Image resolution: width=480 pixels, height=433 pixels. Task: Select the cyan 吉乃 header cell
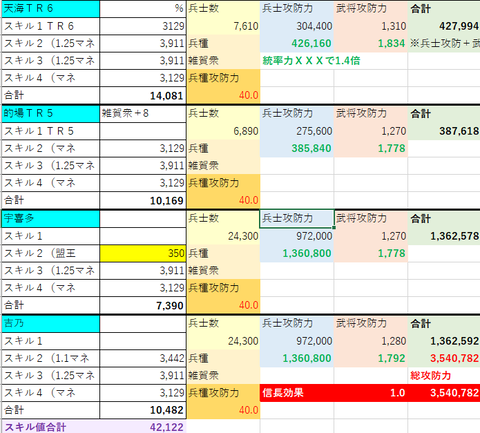click(x=51, y=324)
